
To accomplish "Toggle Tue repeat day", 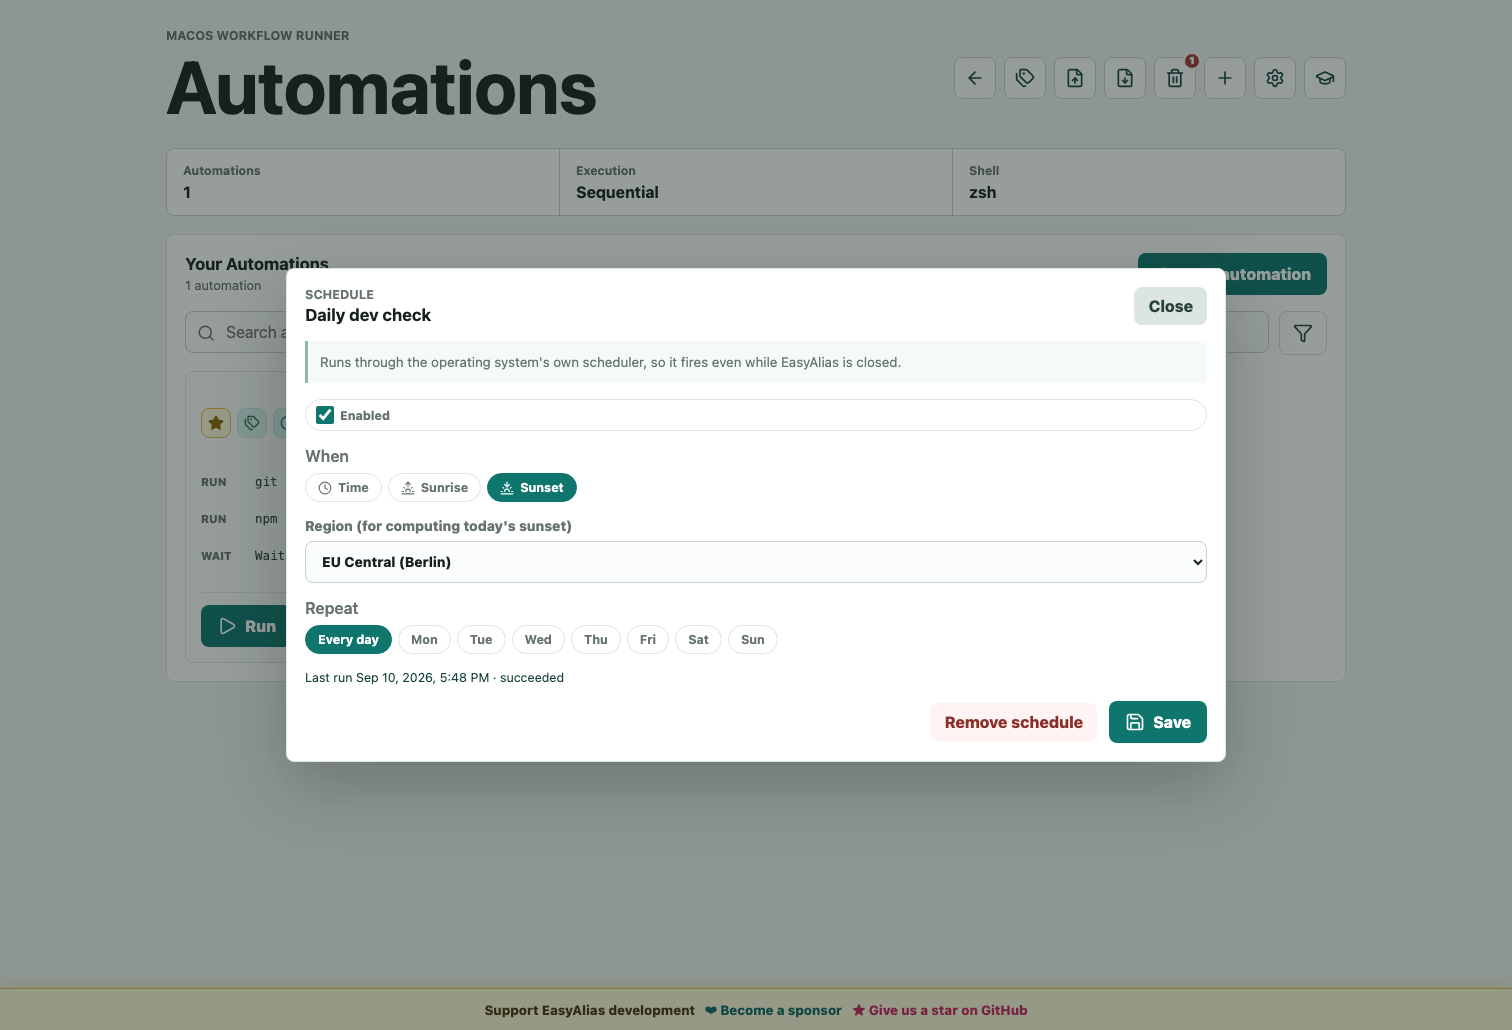I will [481, 640].
